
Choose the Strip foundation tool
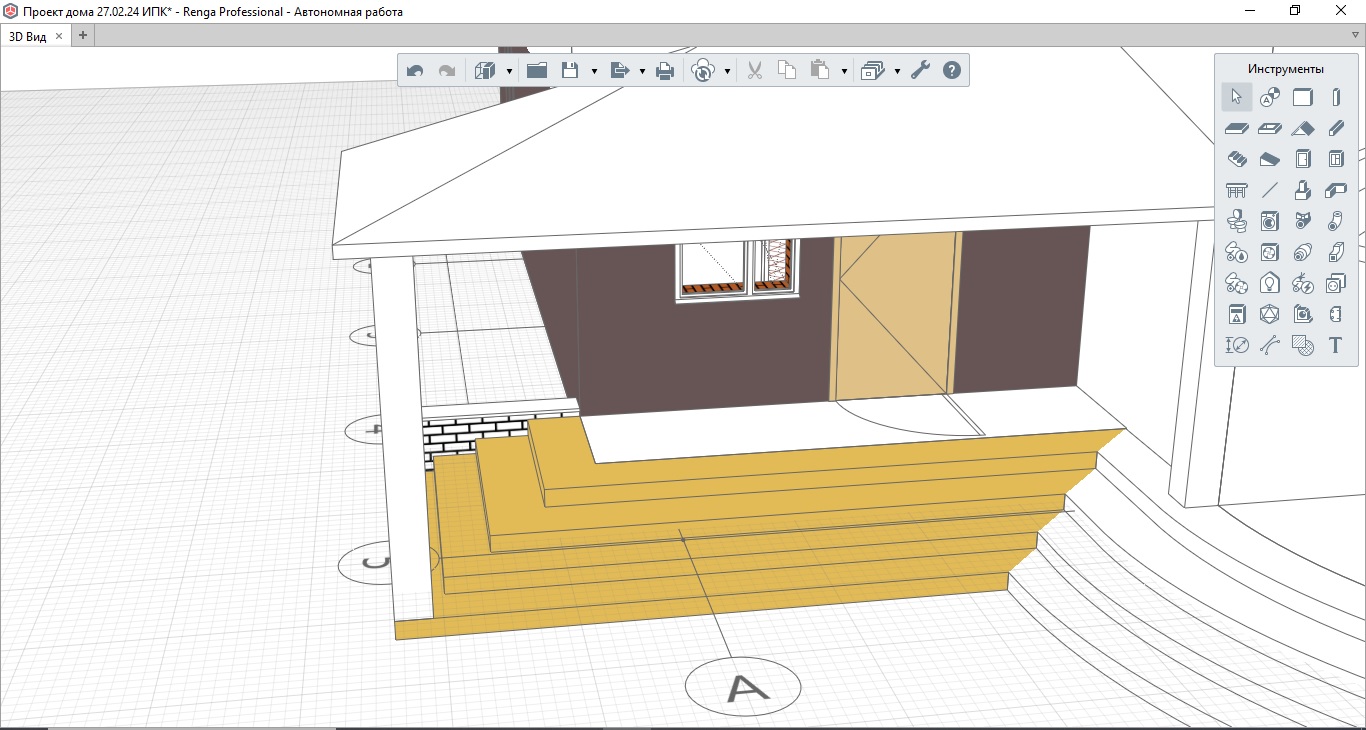click(x=1335, y=190)
